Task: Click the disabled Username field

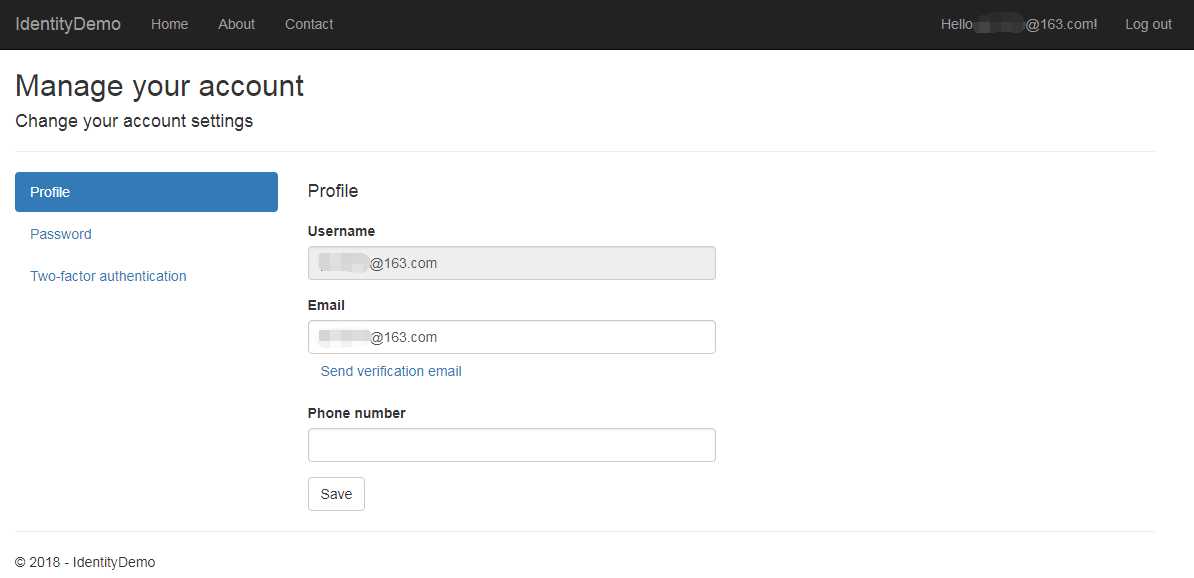Action: 512,263
